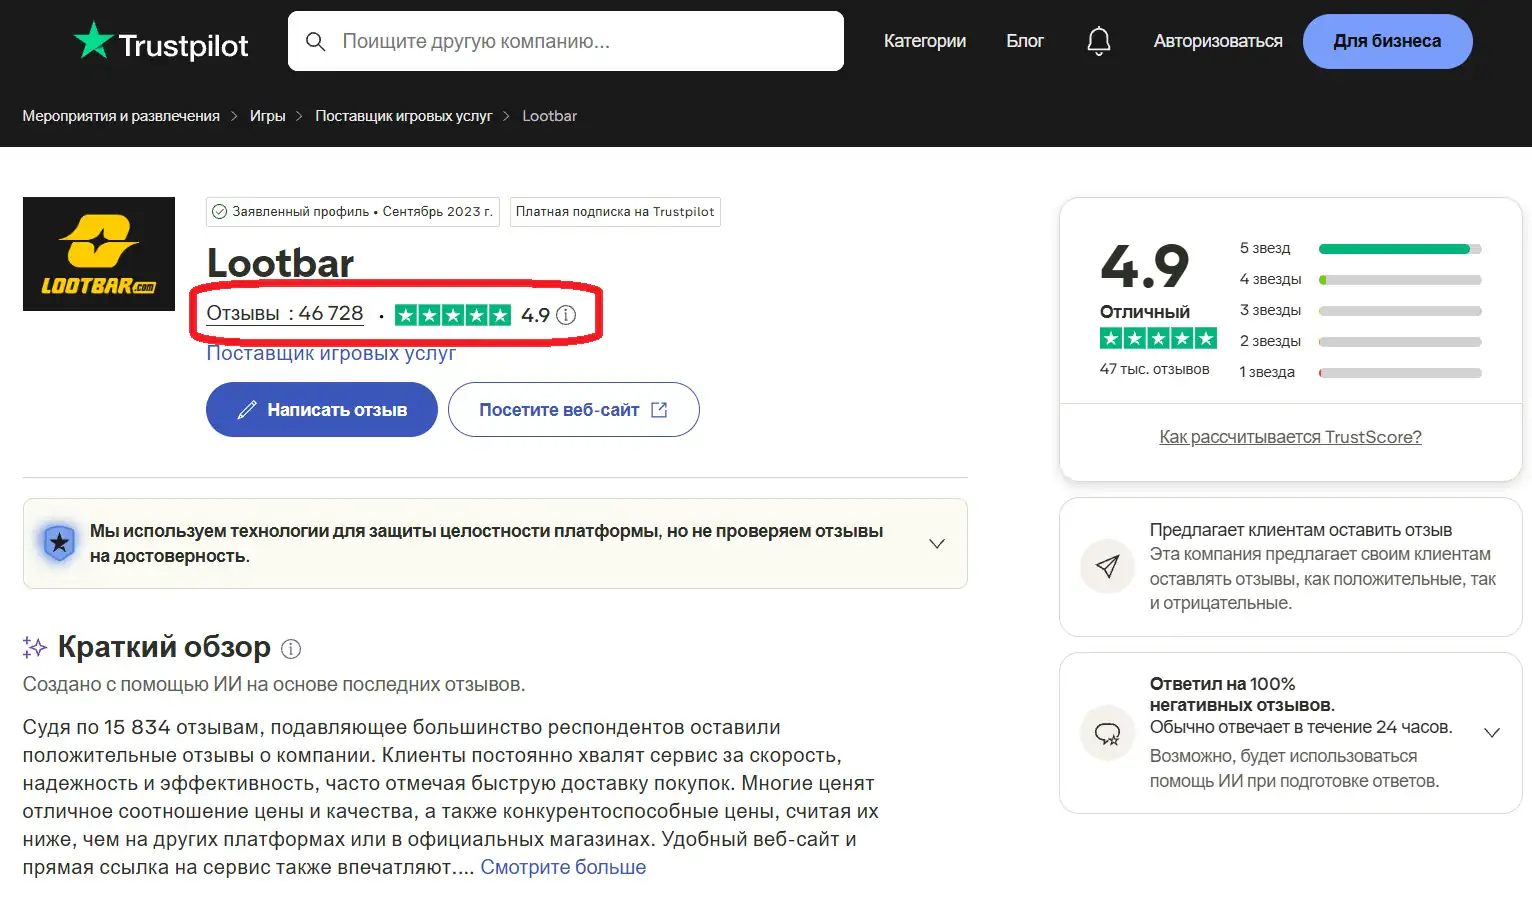The image size is (1532, 900).
Task: Click the speech bubble reply icon
Action: coord(1107,733)
